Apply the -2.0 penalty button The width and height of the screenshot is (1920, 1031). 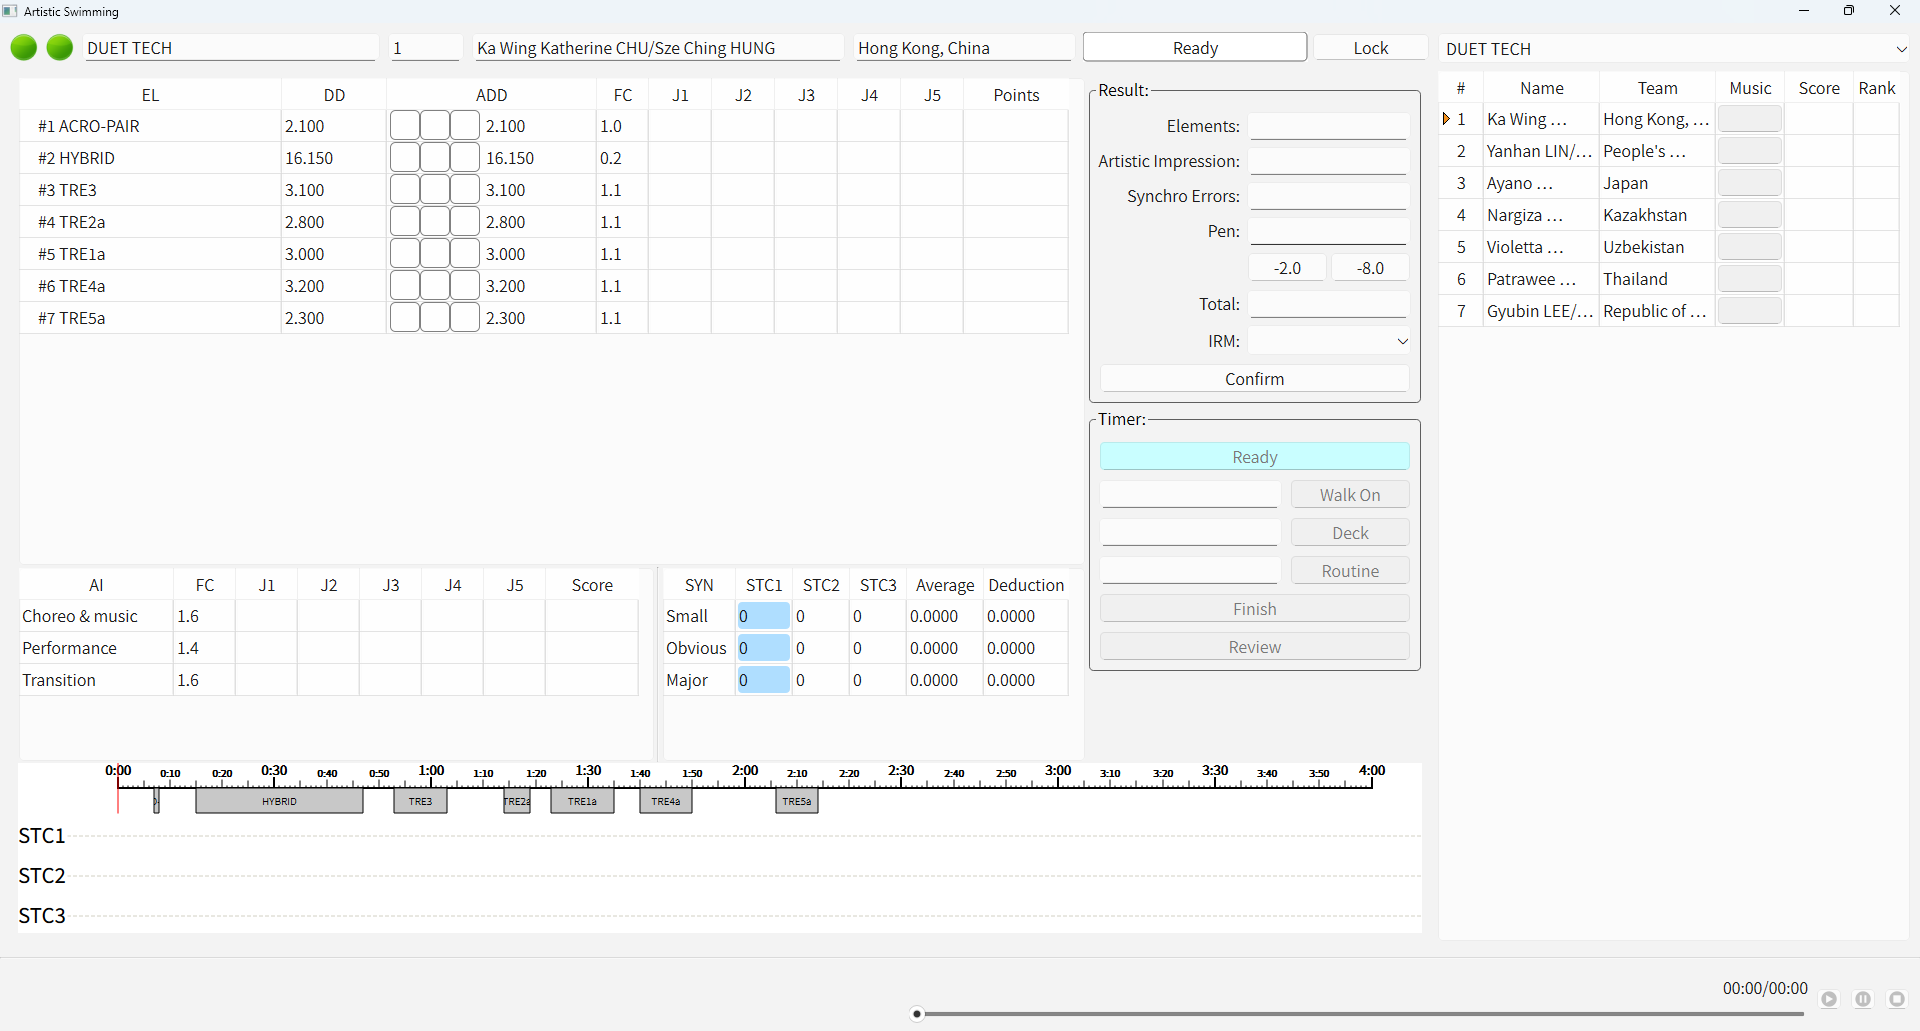pyautogui.click(x=1288, y=268)
